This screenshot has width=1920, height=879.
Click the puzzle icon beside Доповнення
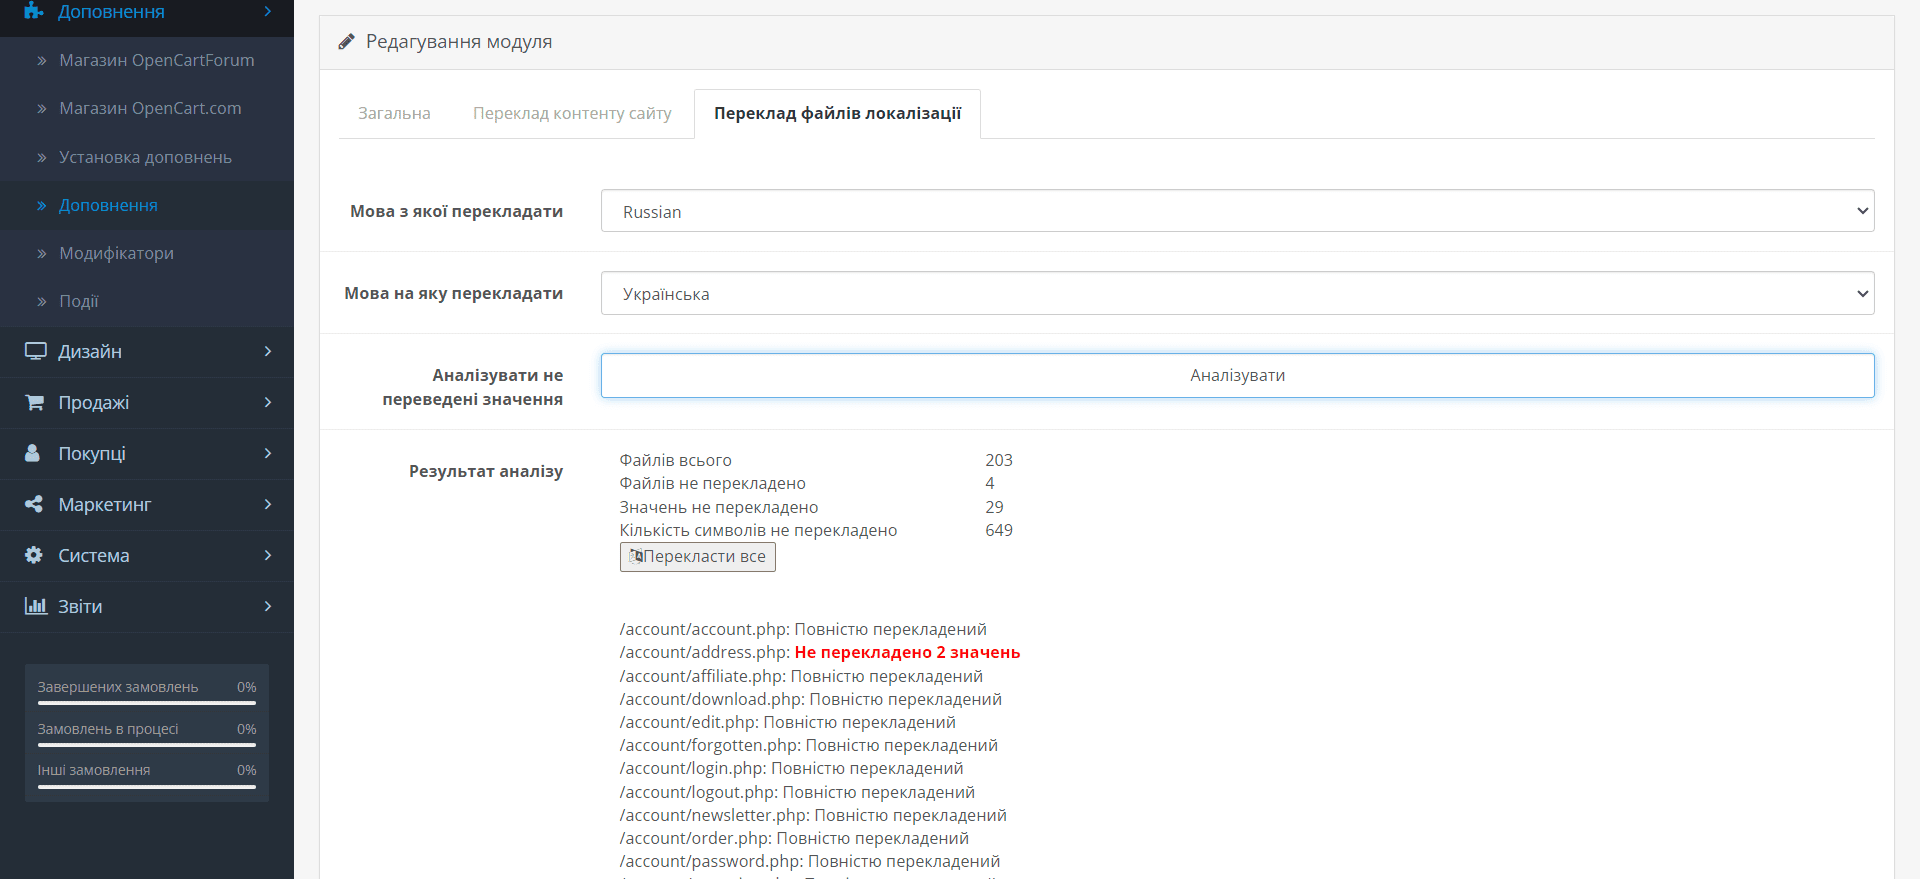[34, 11]
